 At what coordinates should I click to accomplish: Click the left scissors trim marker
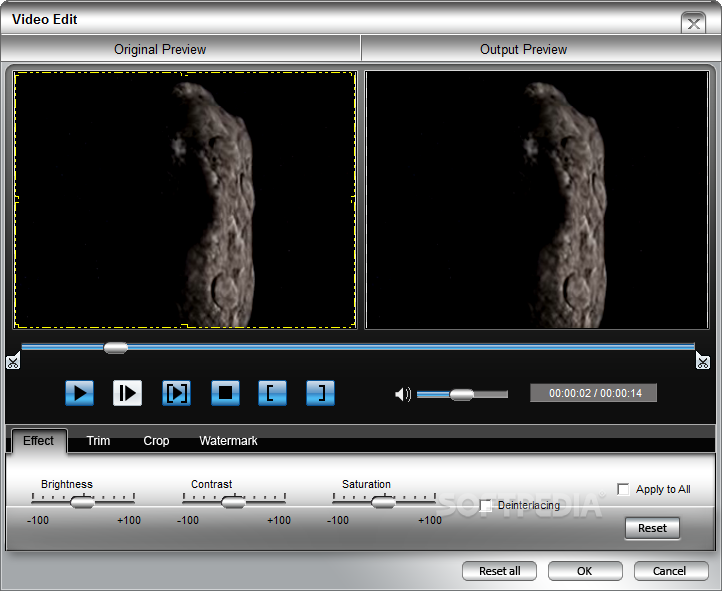12,361
